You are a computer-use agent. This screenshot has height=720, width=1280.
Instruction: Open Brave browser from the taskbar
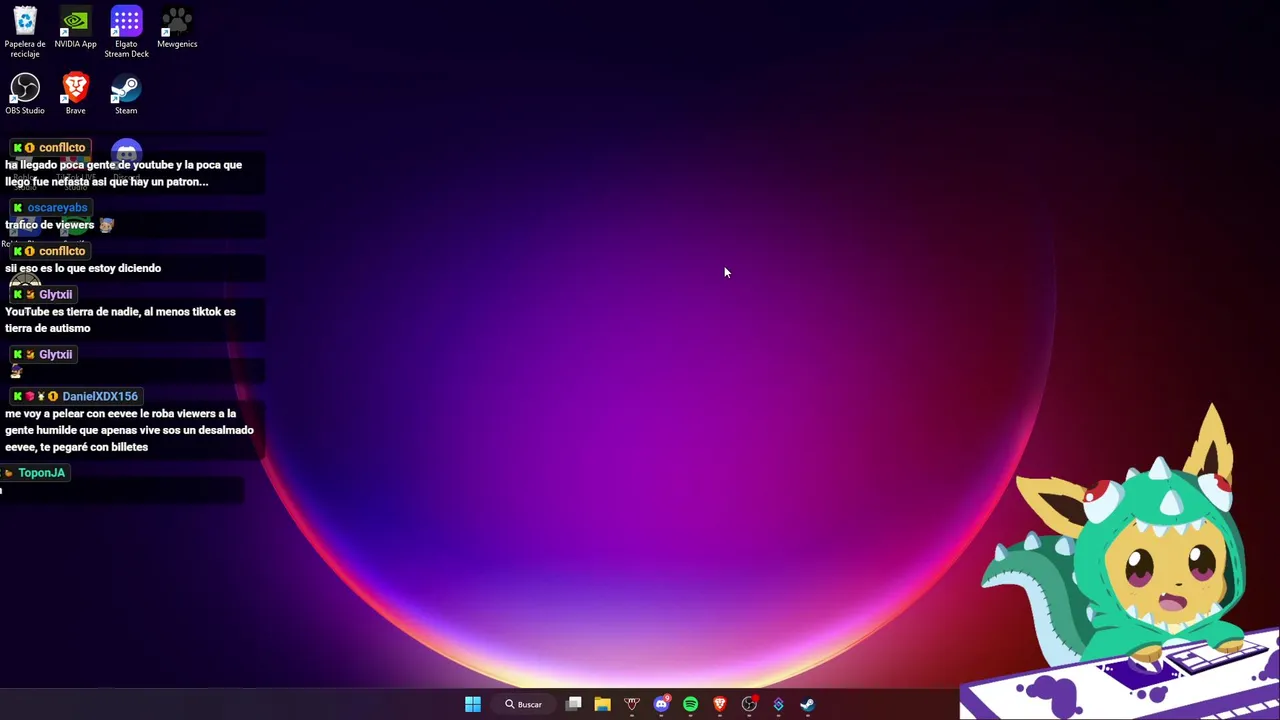click(x=719, y=704)
